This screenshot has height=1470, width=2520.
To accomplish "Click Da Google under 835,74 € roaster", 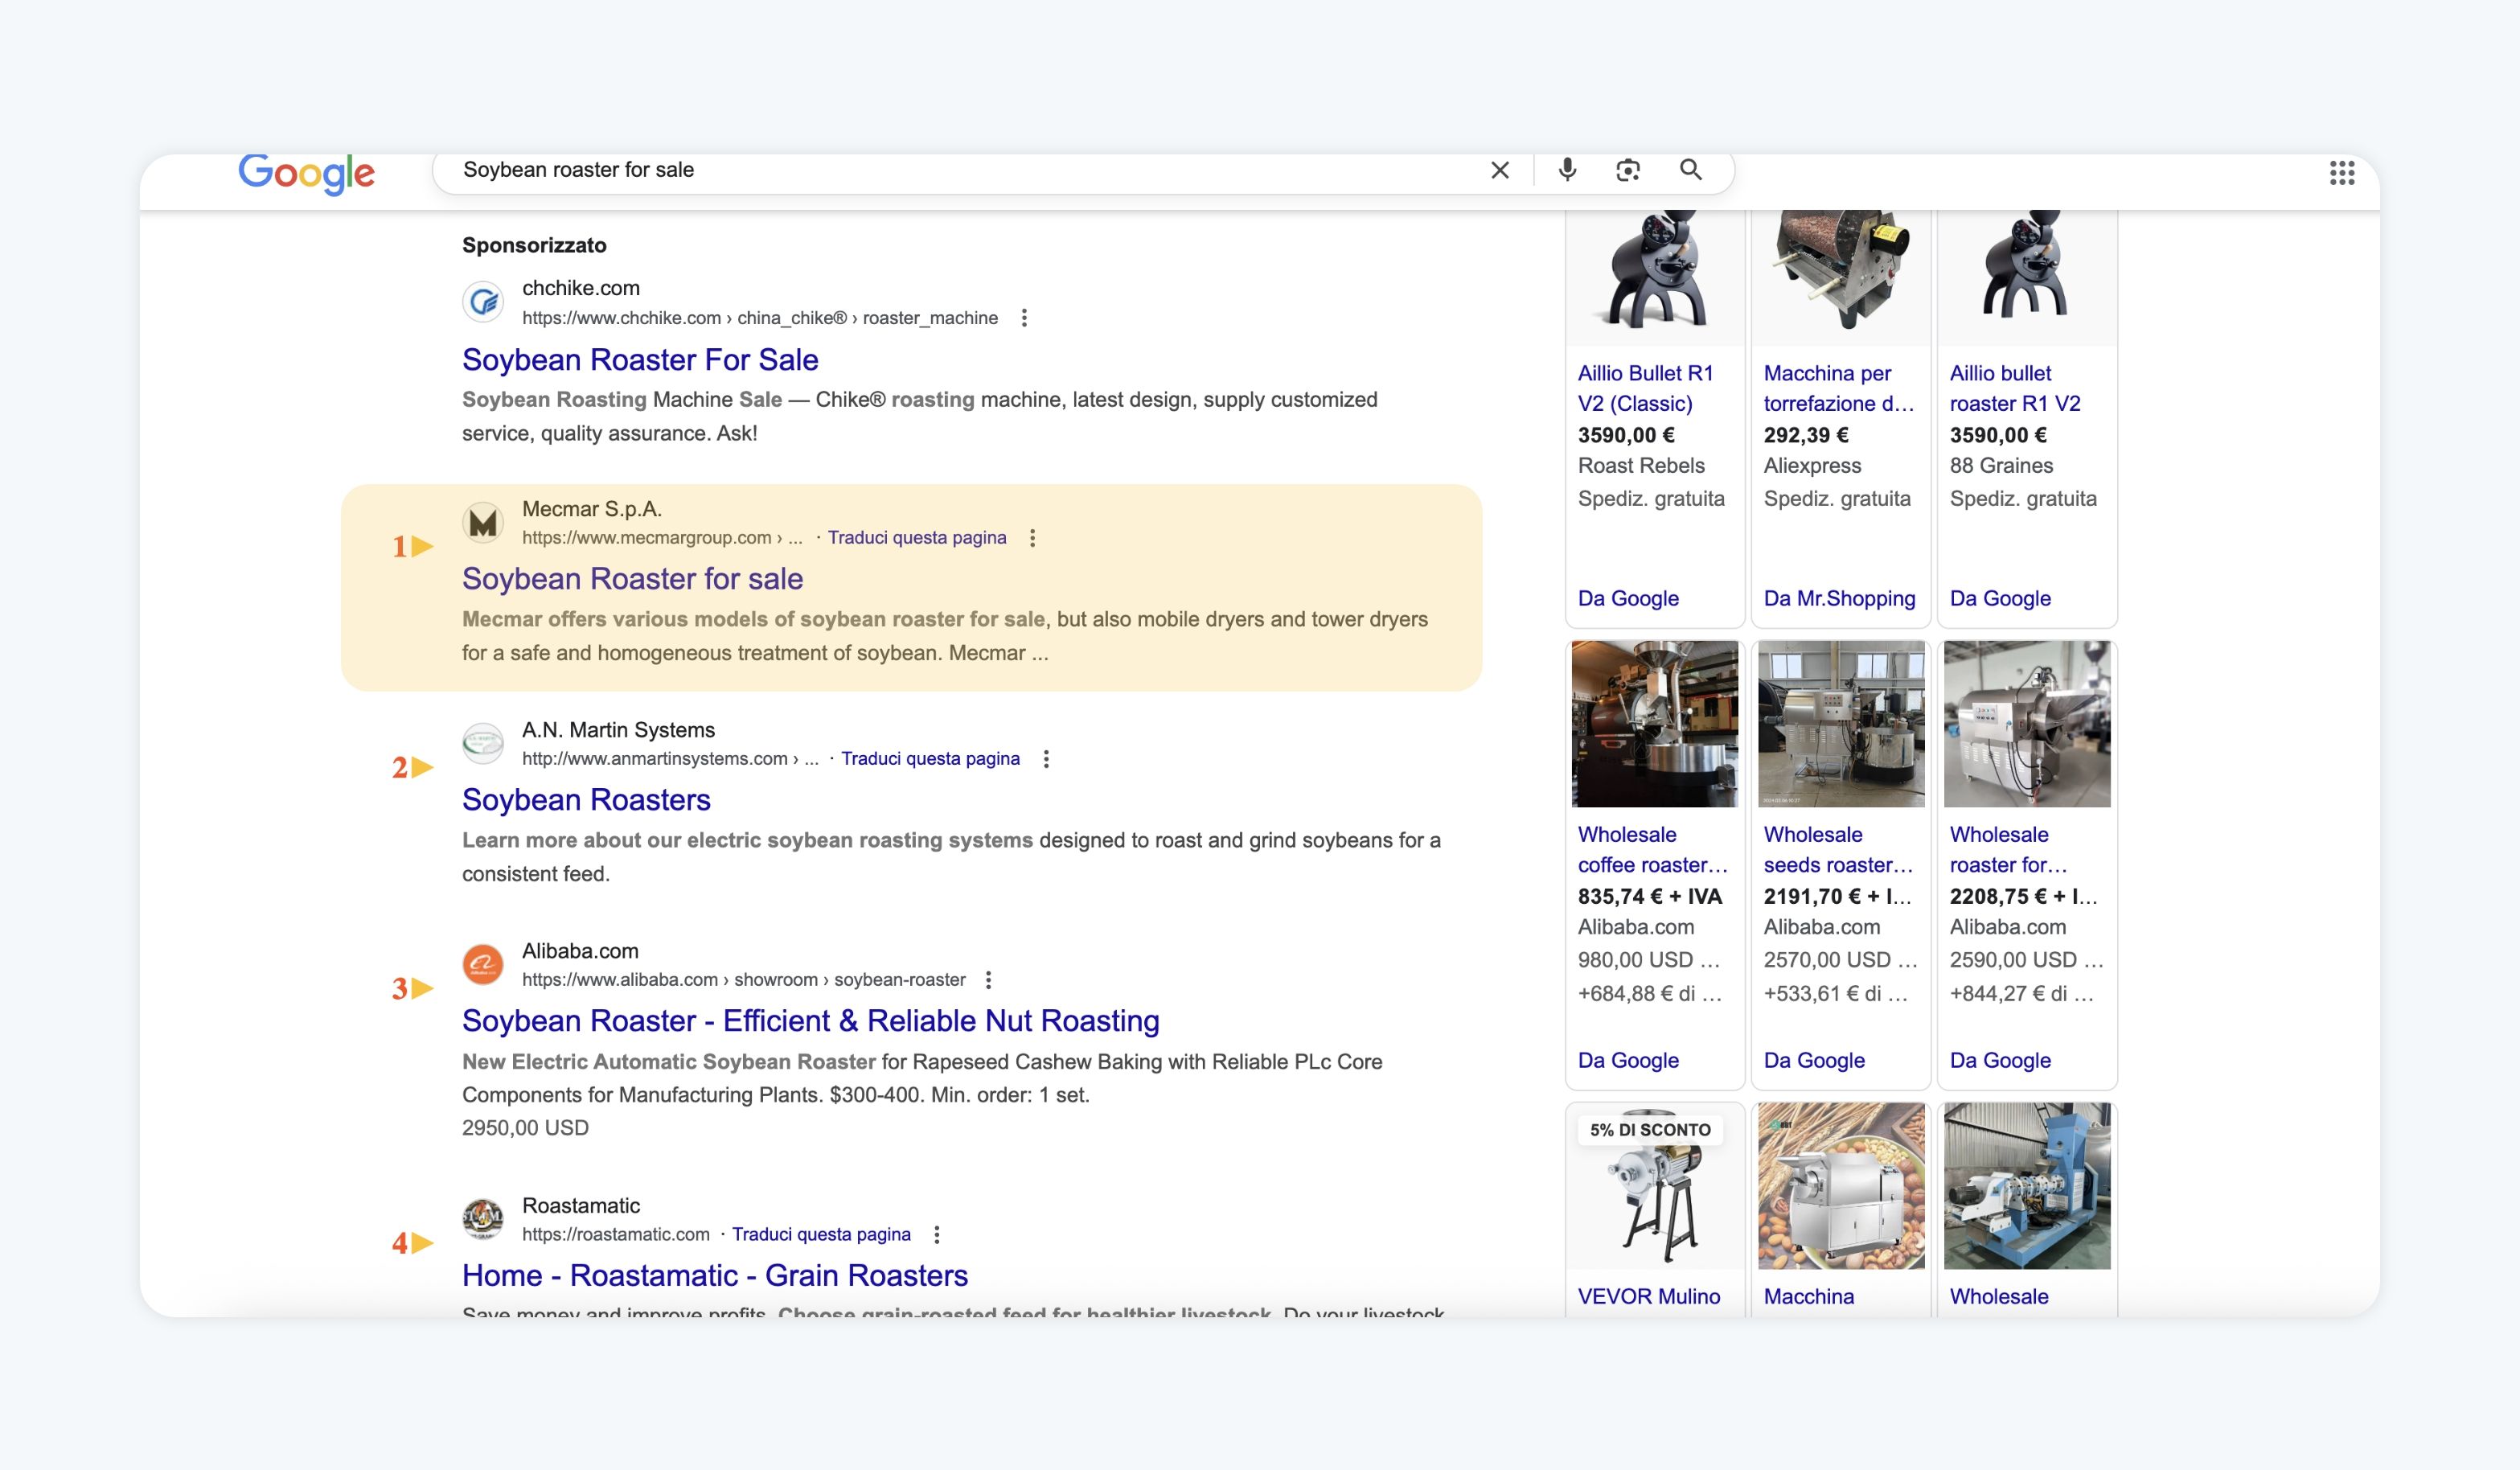I will (x=1628, y=1061).
